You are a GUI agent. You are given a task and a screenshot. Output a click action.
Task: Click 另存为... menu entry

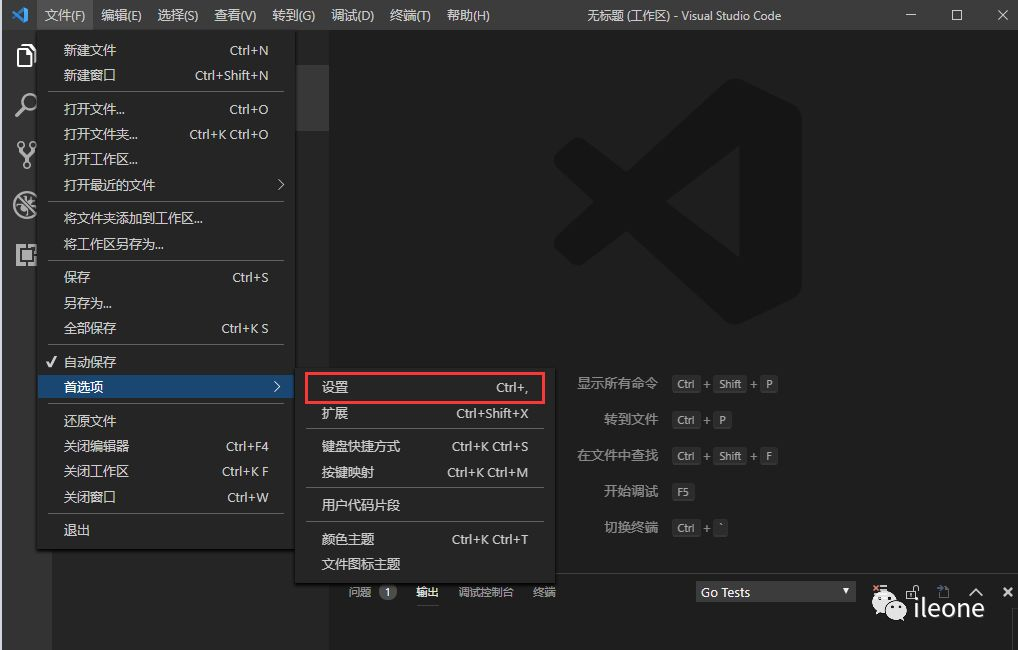pos(166,303)
